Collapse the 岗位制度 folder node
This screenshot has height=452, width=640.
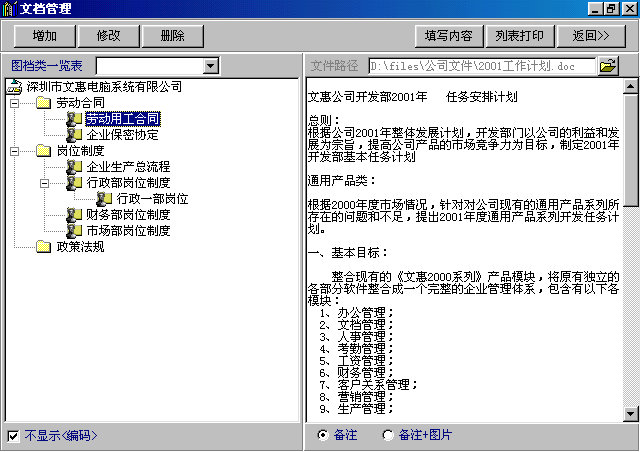[14, 151]
